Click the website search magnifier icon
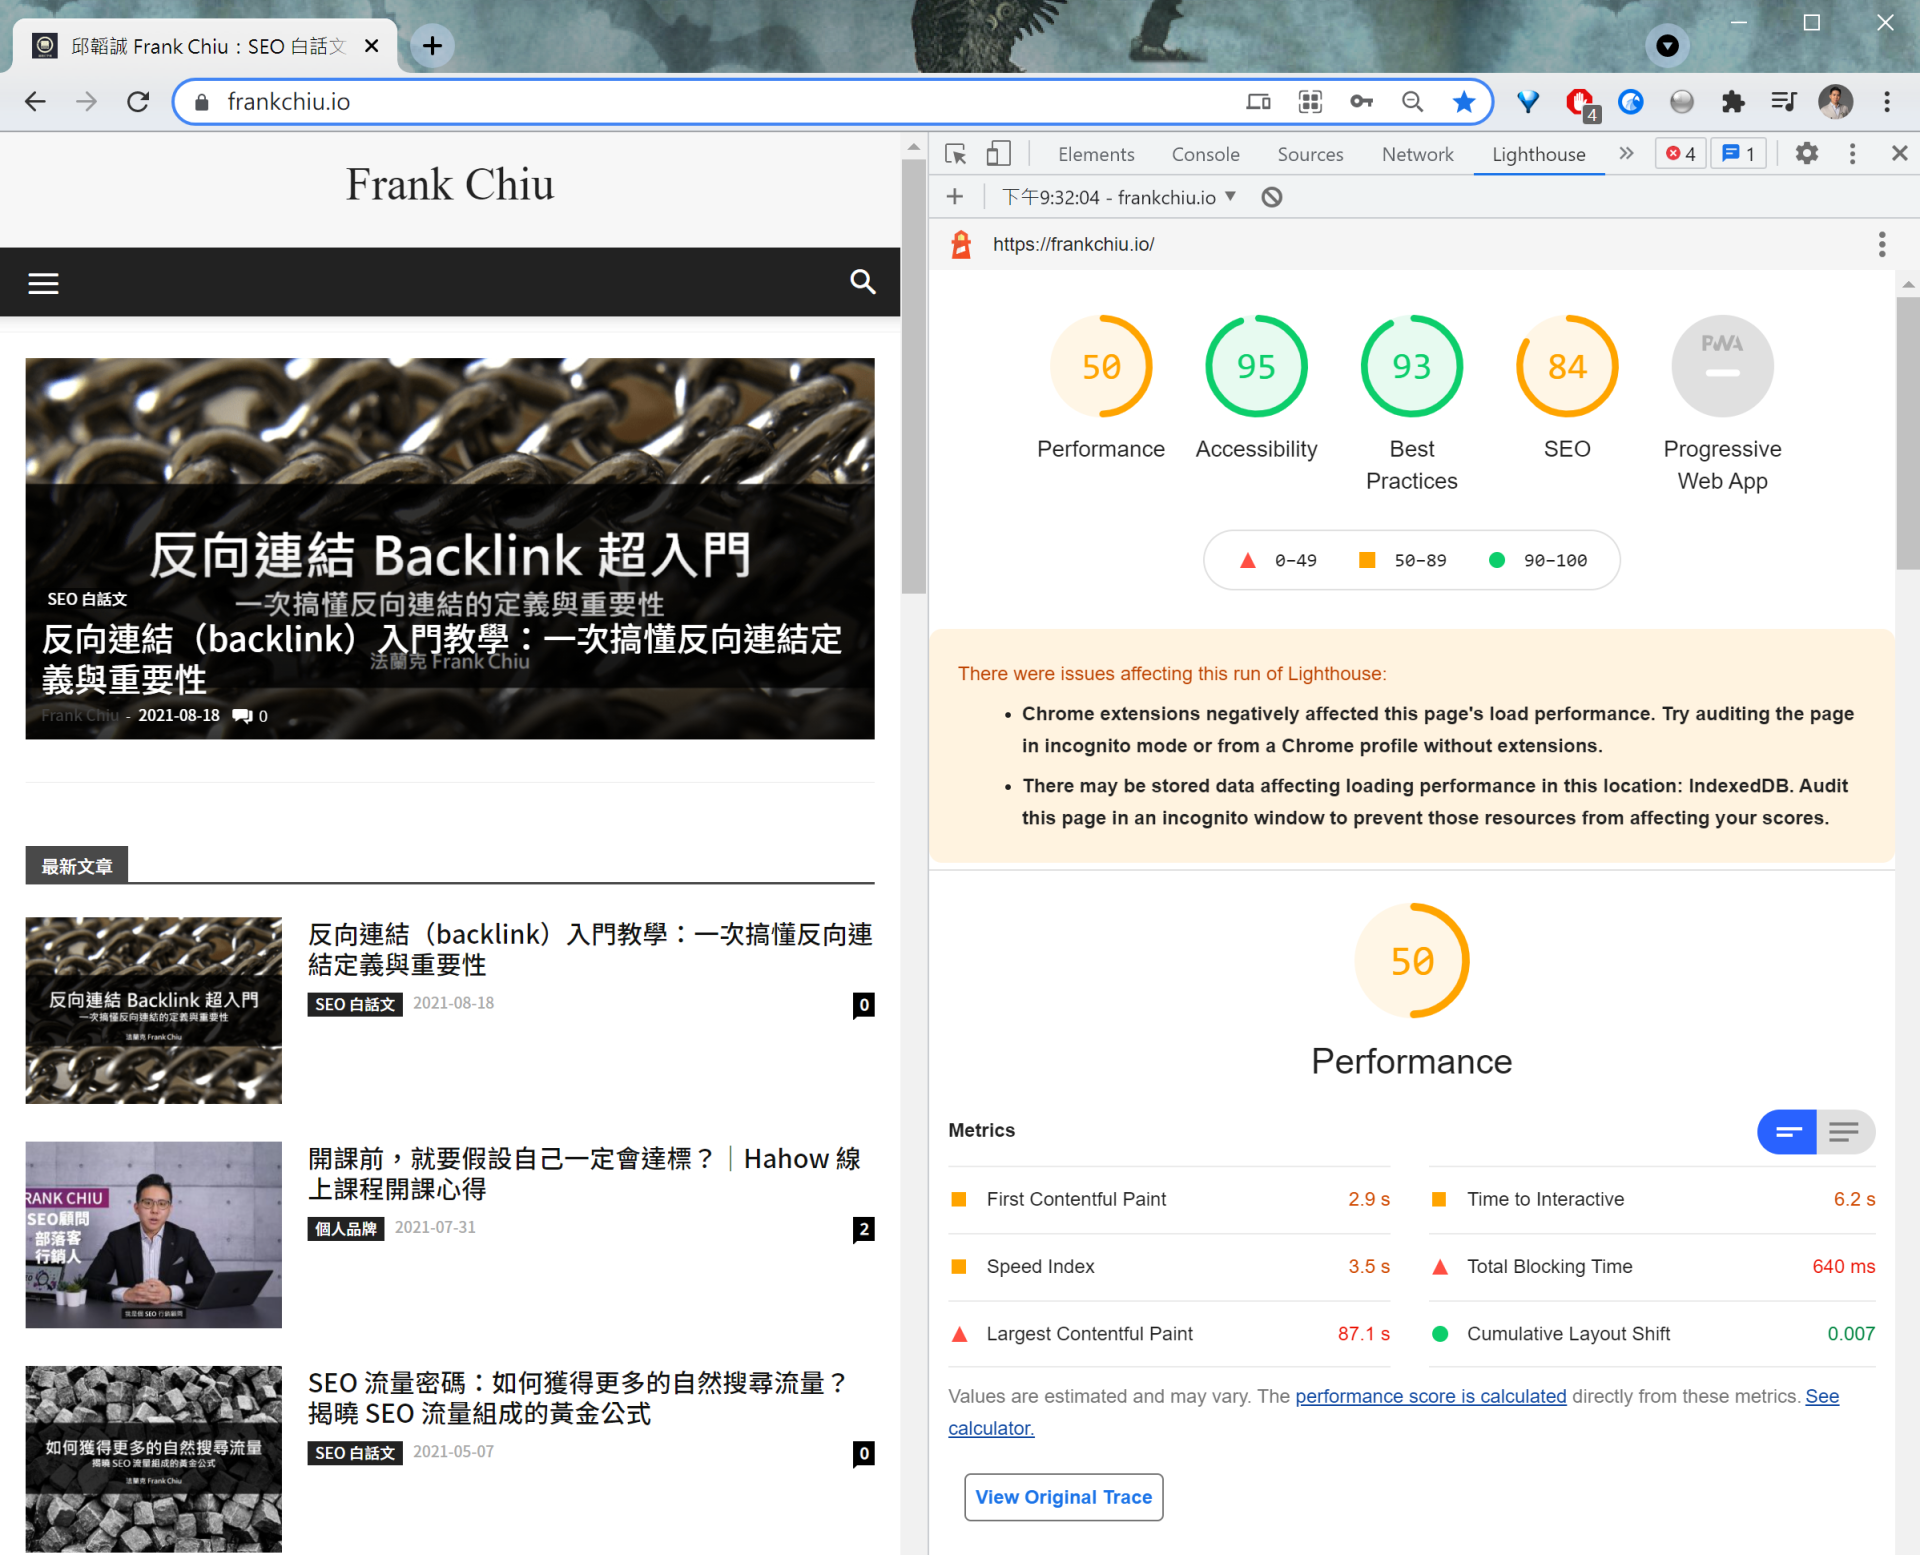This screenshot has height=1555, width=1920. pyautogui.click(x=862, y=282)
